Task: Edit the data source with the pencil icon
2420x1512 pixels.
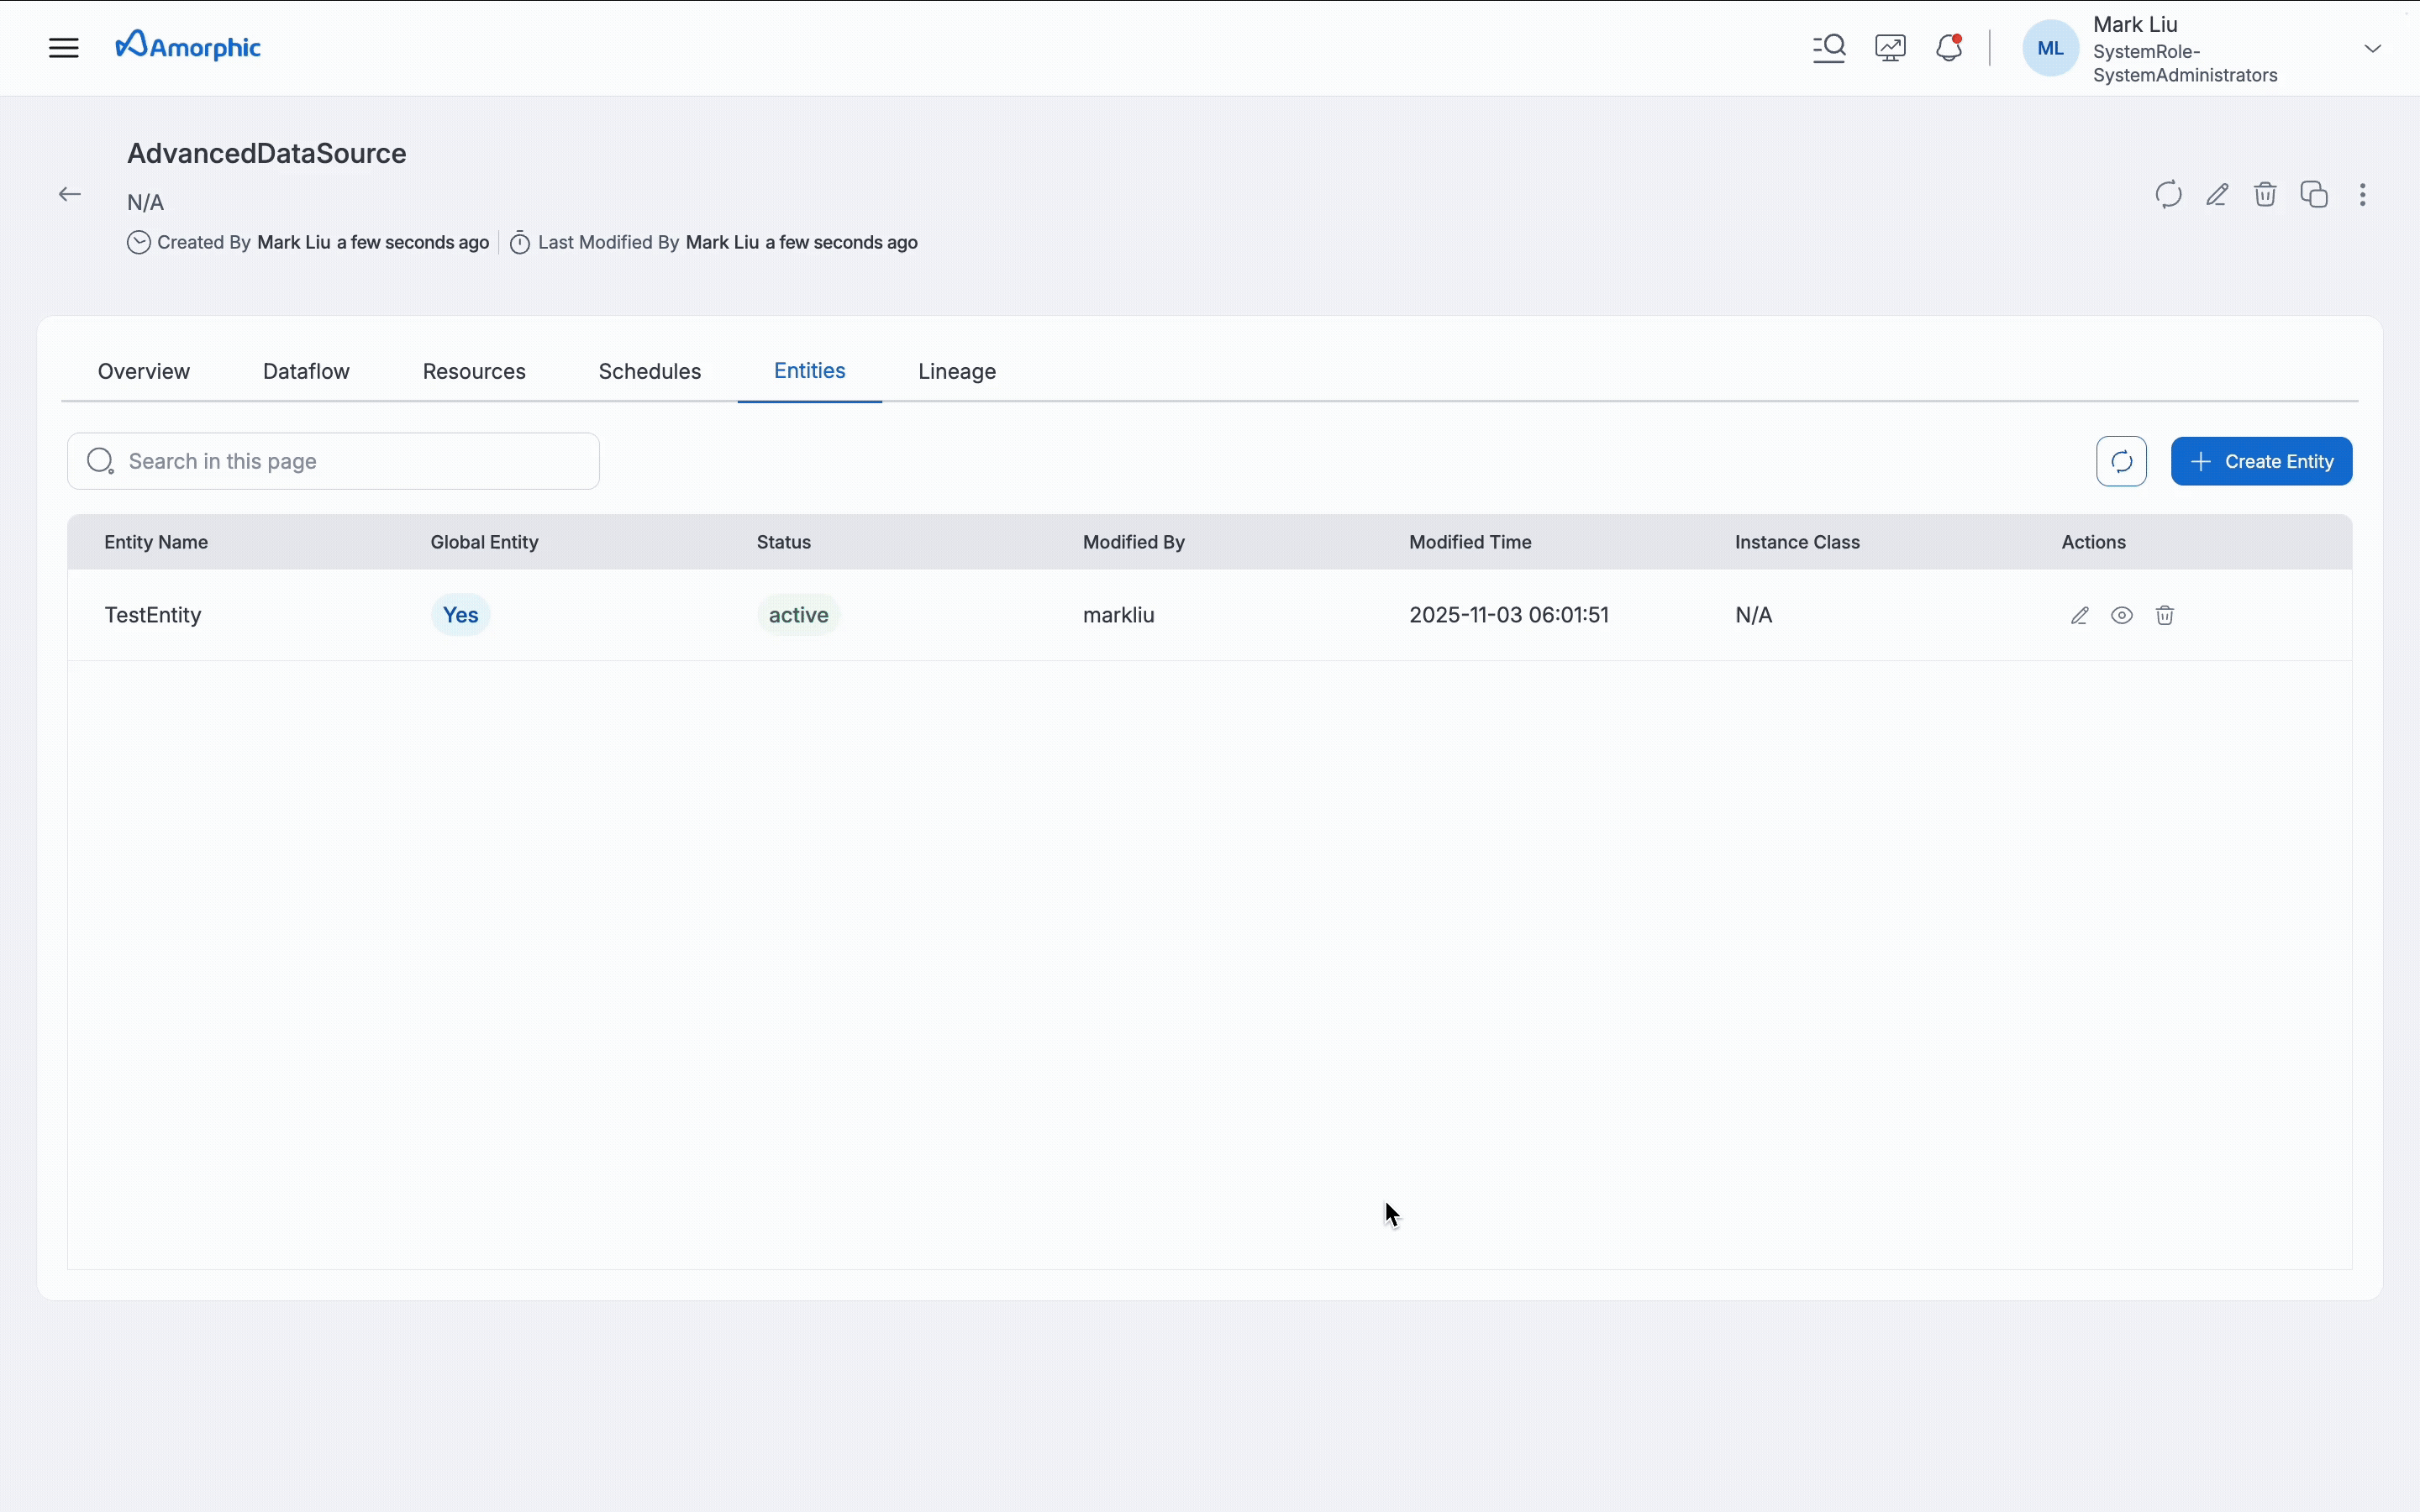Action: pos(2217,194)
